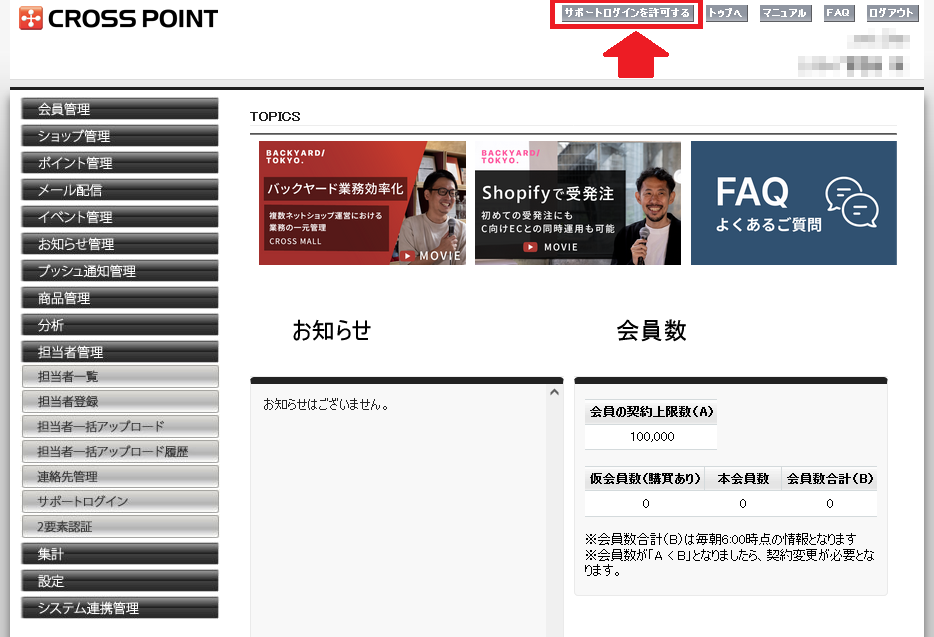Open イベント管理 menu

(x=120, y=217)
